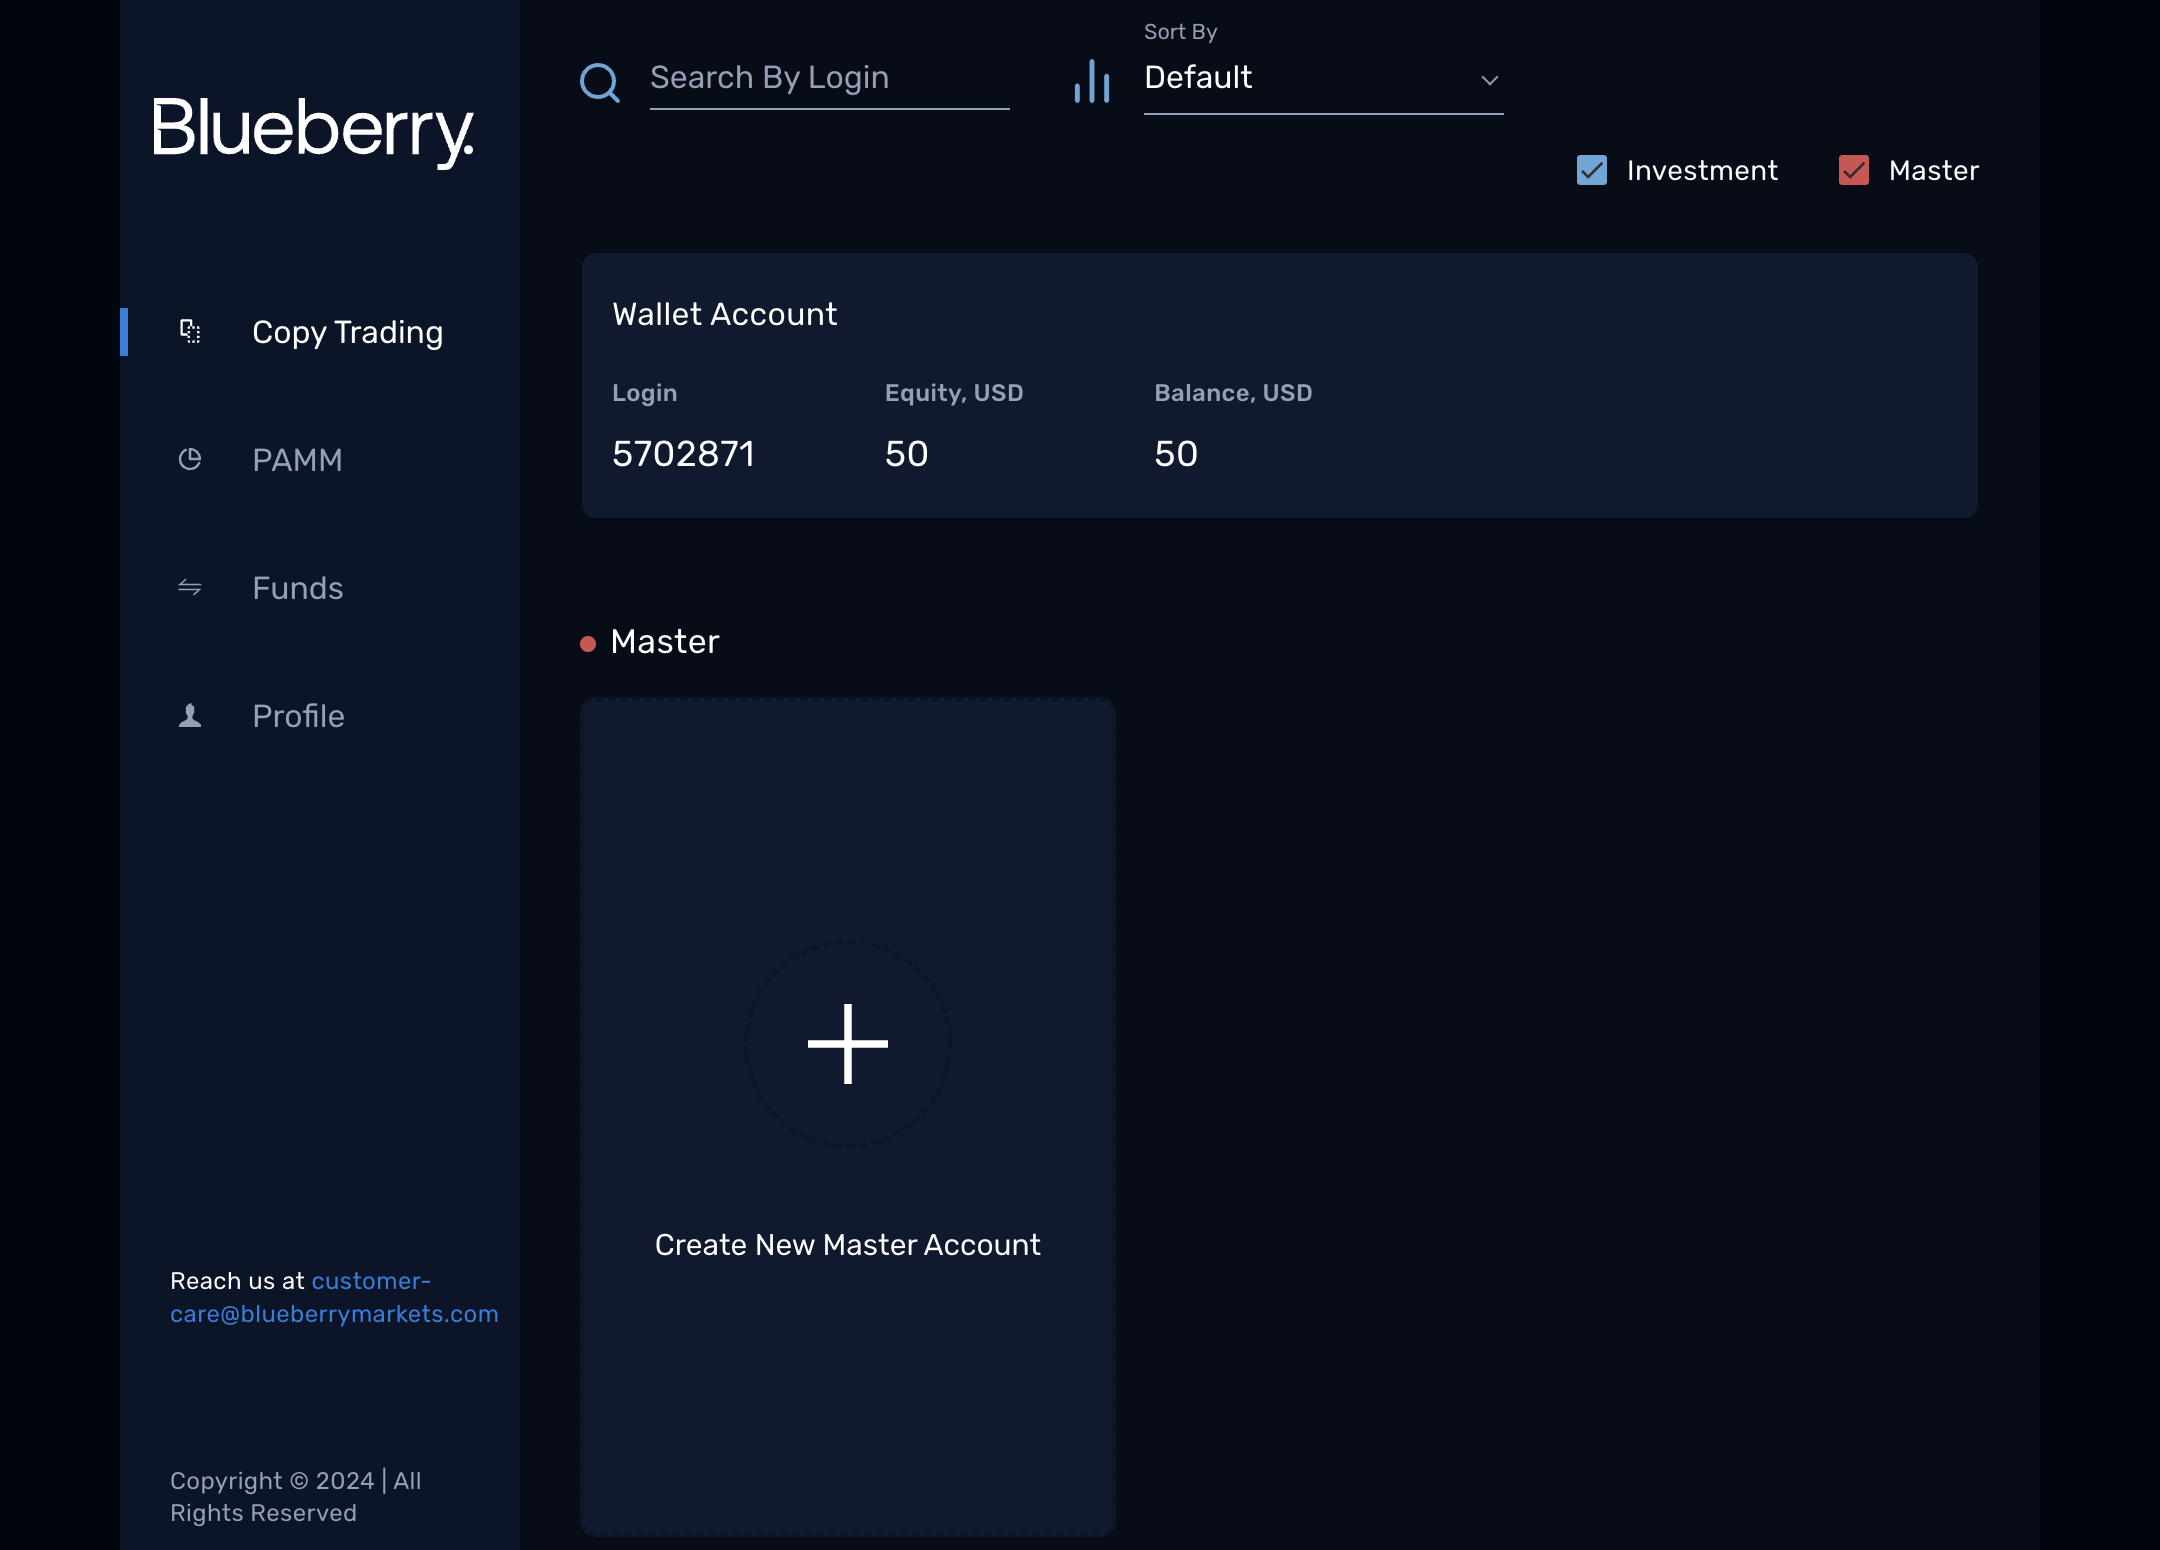Click the PAMM pie chart icon
2160x1550 pixels.
coord(190,459)
